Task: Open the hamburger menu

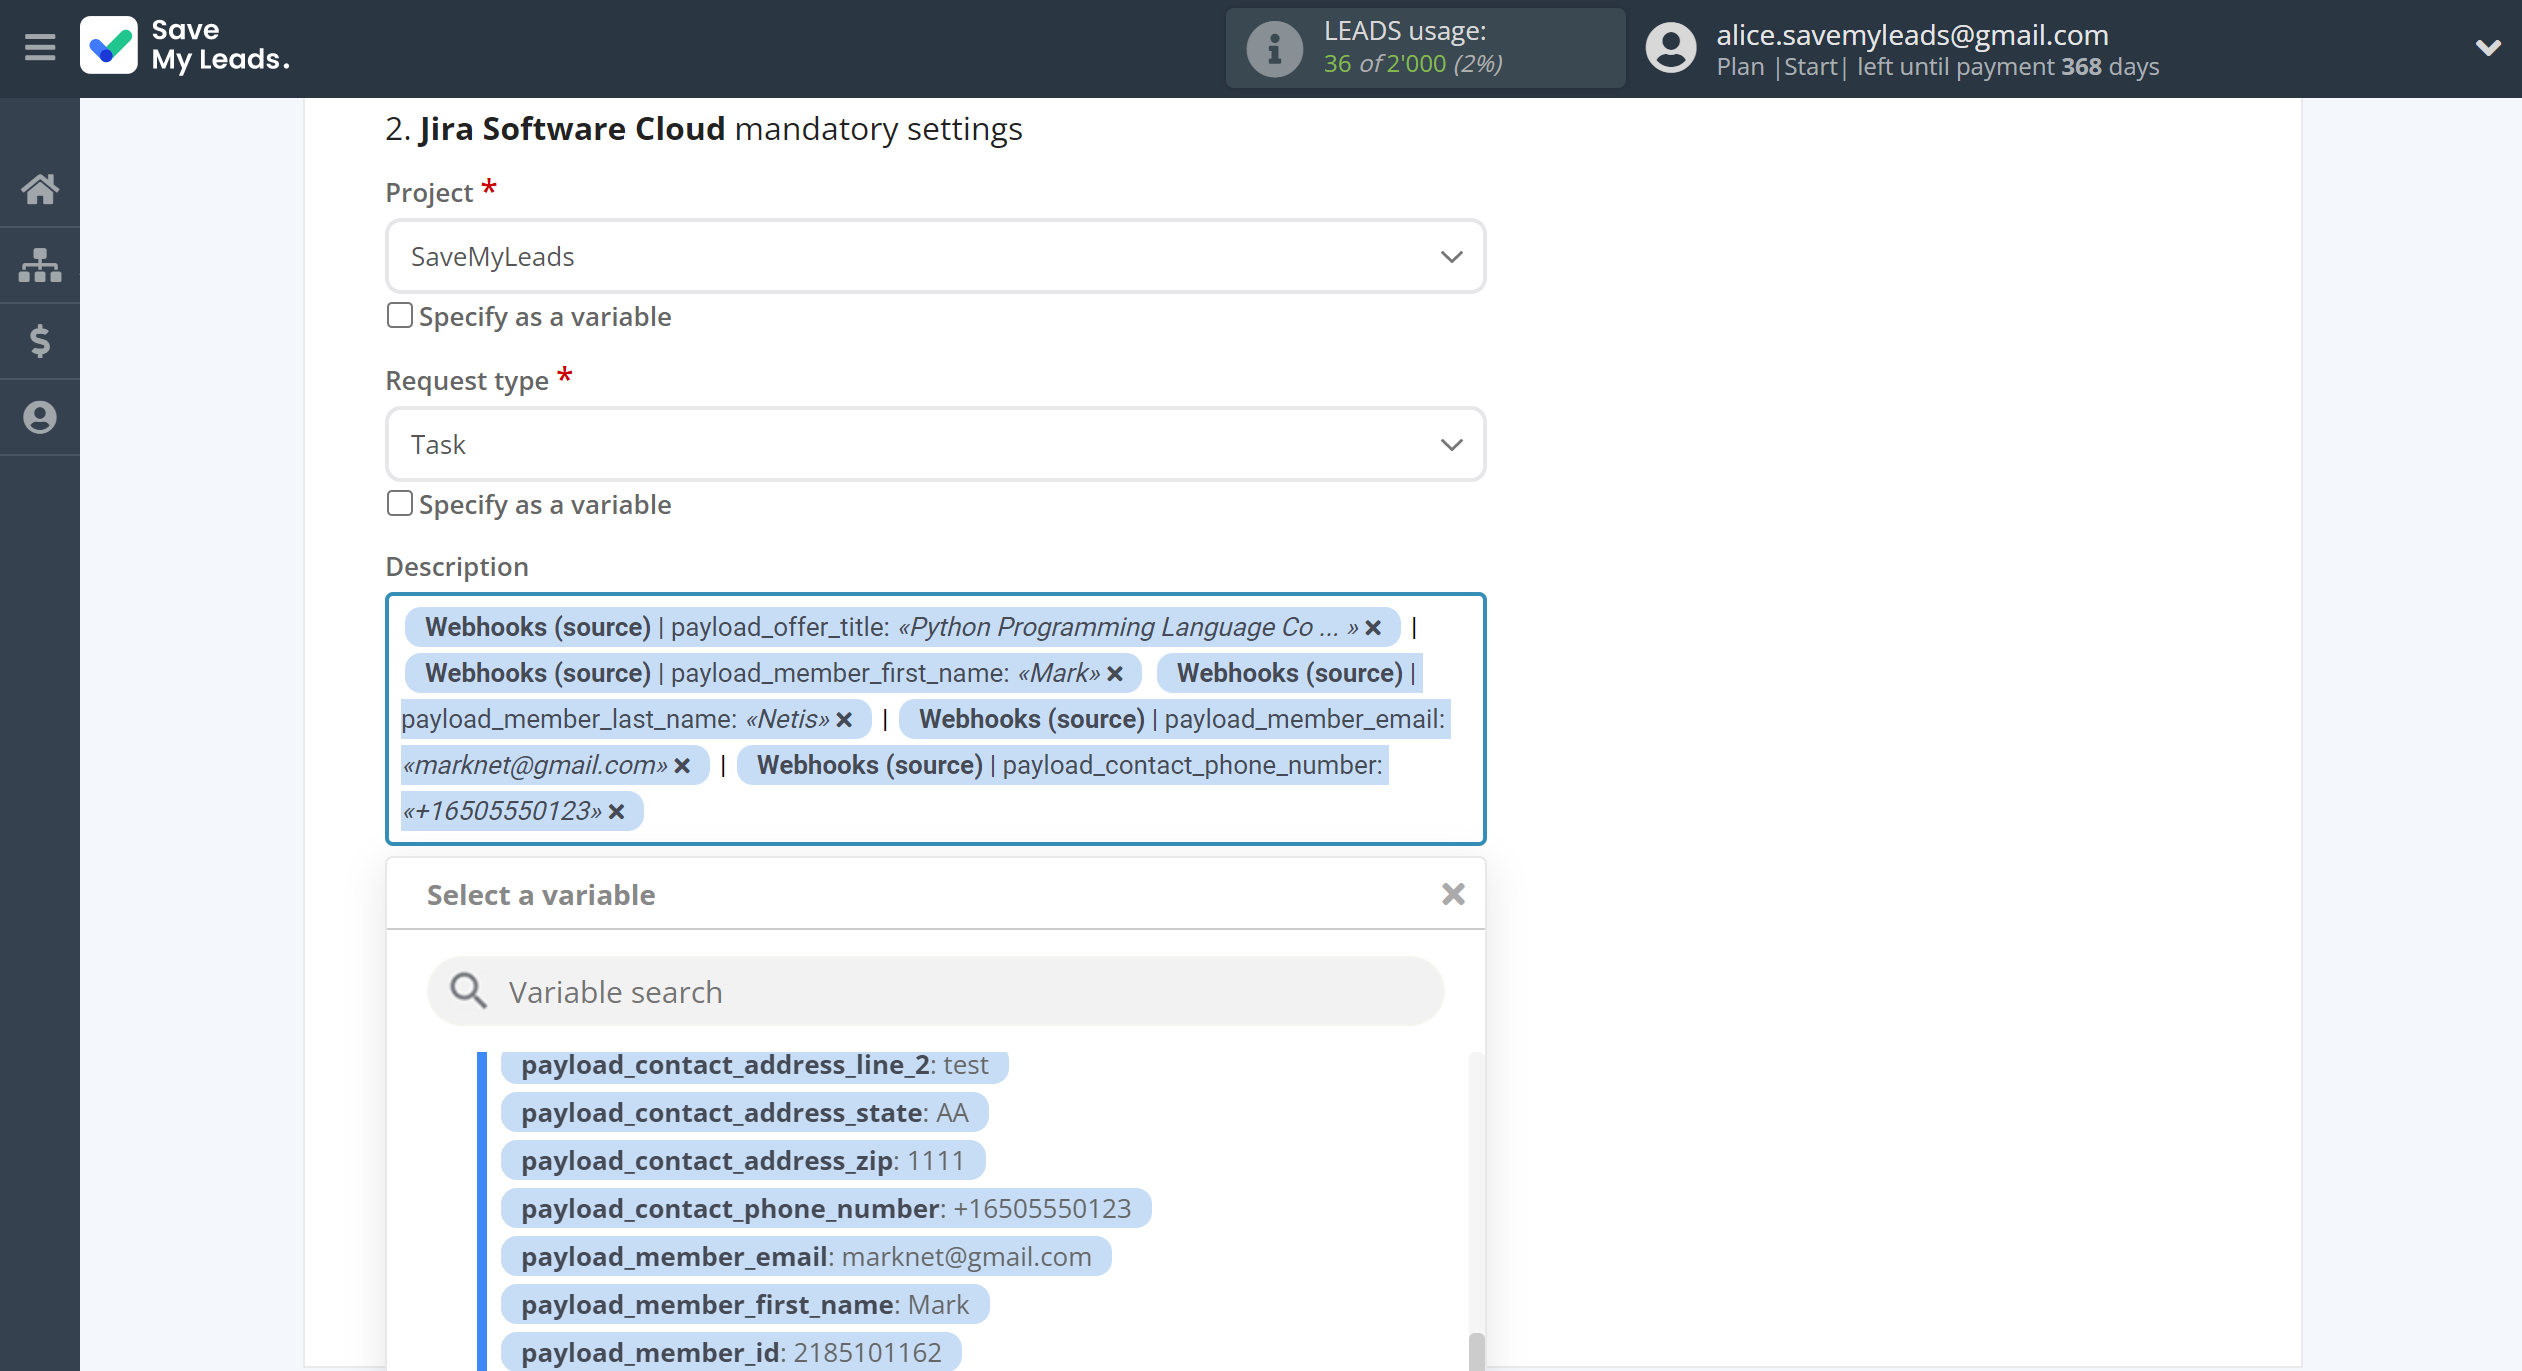Action: tap(40, 47)
